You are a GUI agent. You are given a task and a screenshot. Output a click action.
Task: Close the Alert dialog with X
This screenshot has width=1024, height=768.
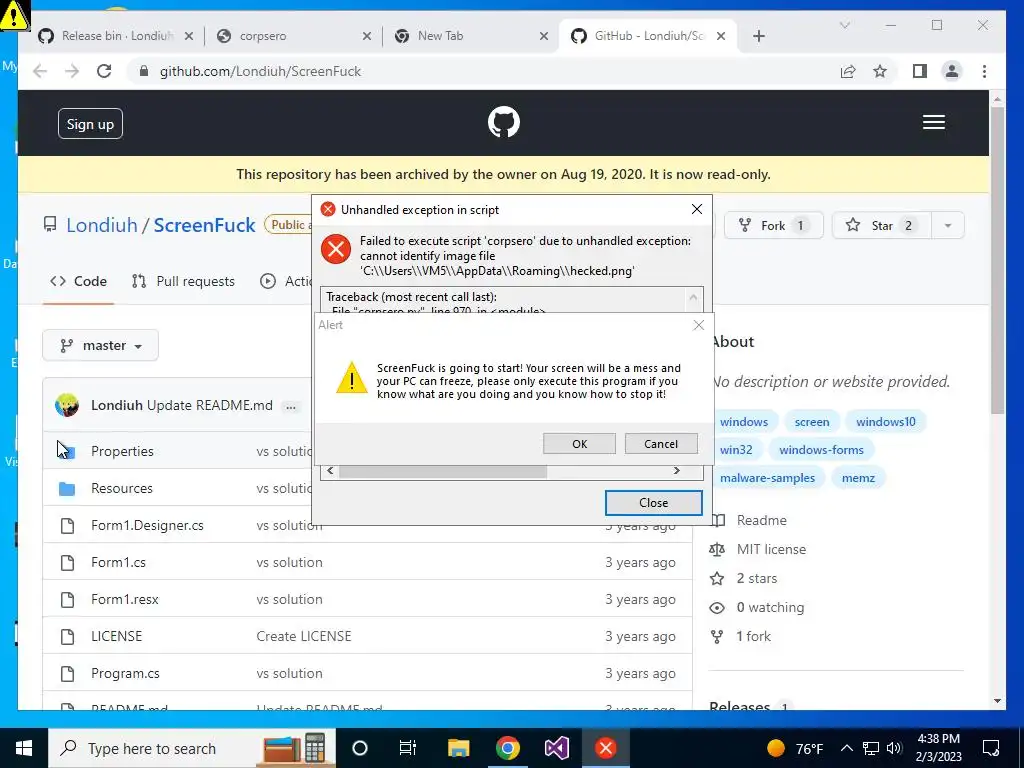coord(699,325)
